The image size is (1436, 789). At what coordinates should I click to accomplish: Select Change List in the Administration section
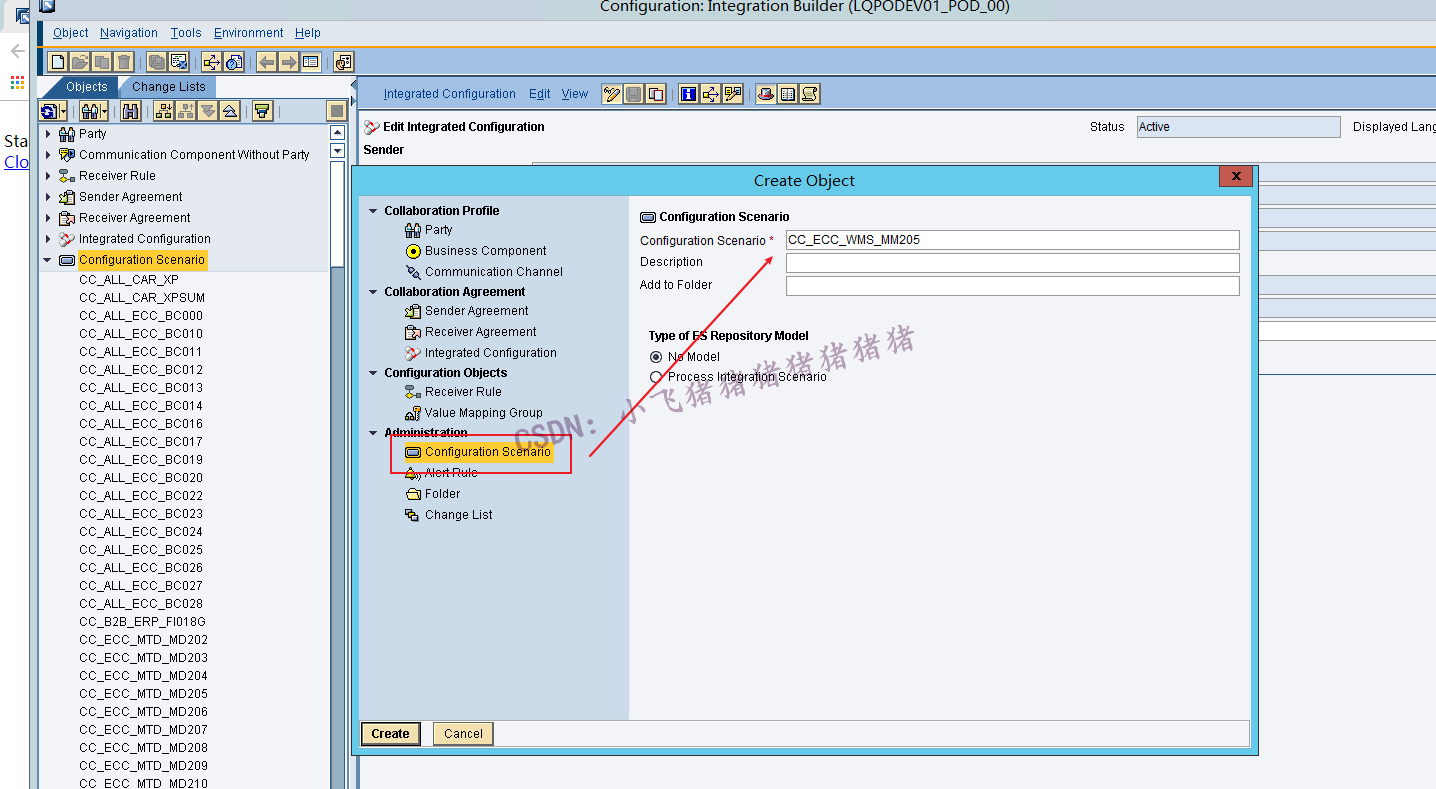pyautogui.click(x=449, y=515)
